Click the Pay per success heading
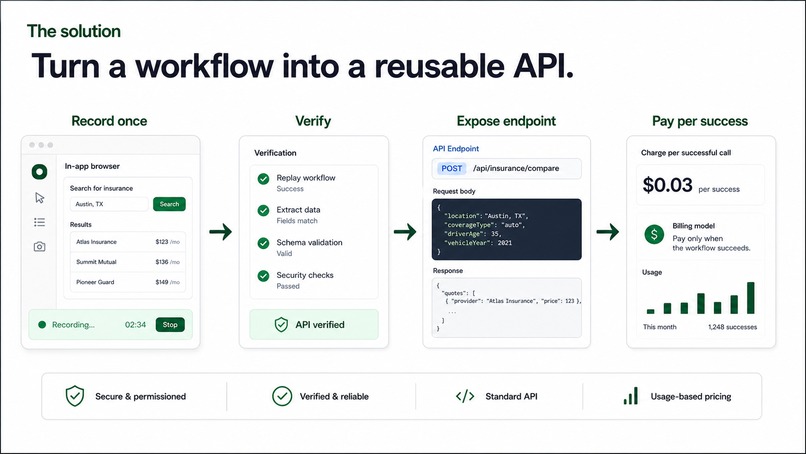The image size is (806, 454). [700, 121]
